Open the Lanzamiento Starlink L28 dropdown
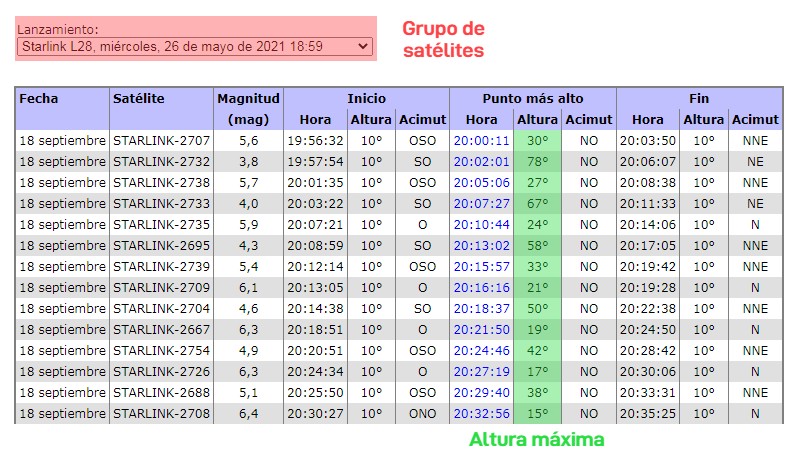 195,46
